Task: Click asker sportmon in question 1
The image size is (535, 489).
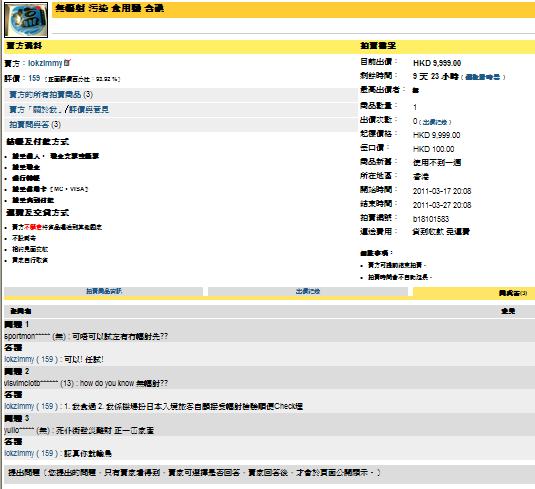Action: tap(27, 336)
